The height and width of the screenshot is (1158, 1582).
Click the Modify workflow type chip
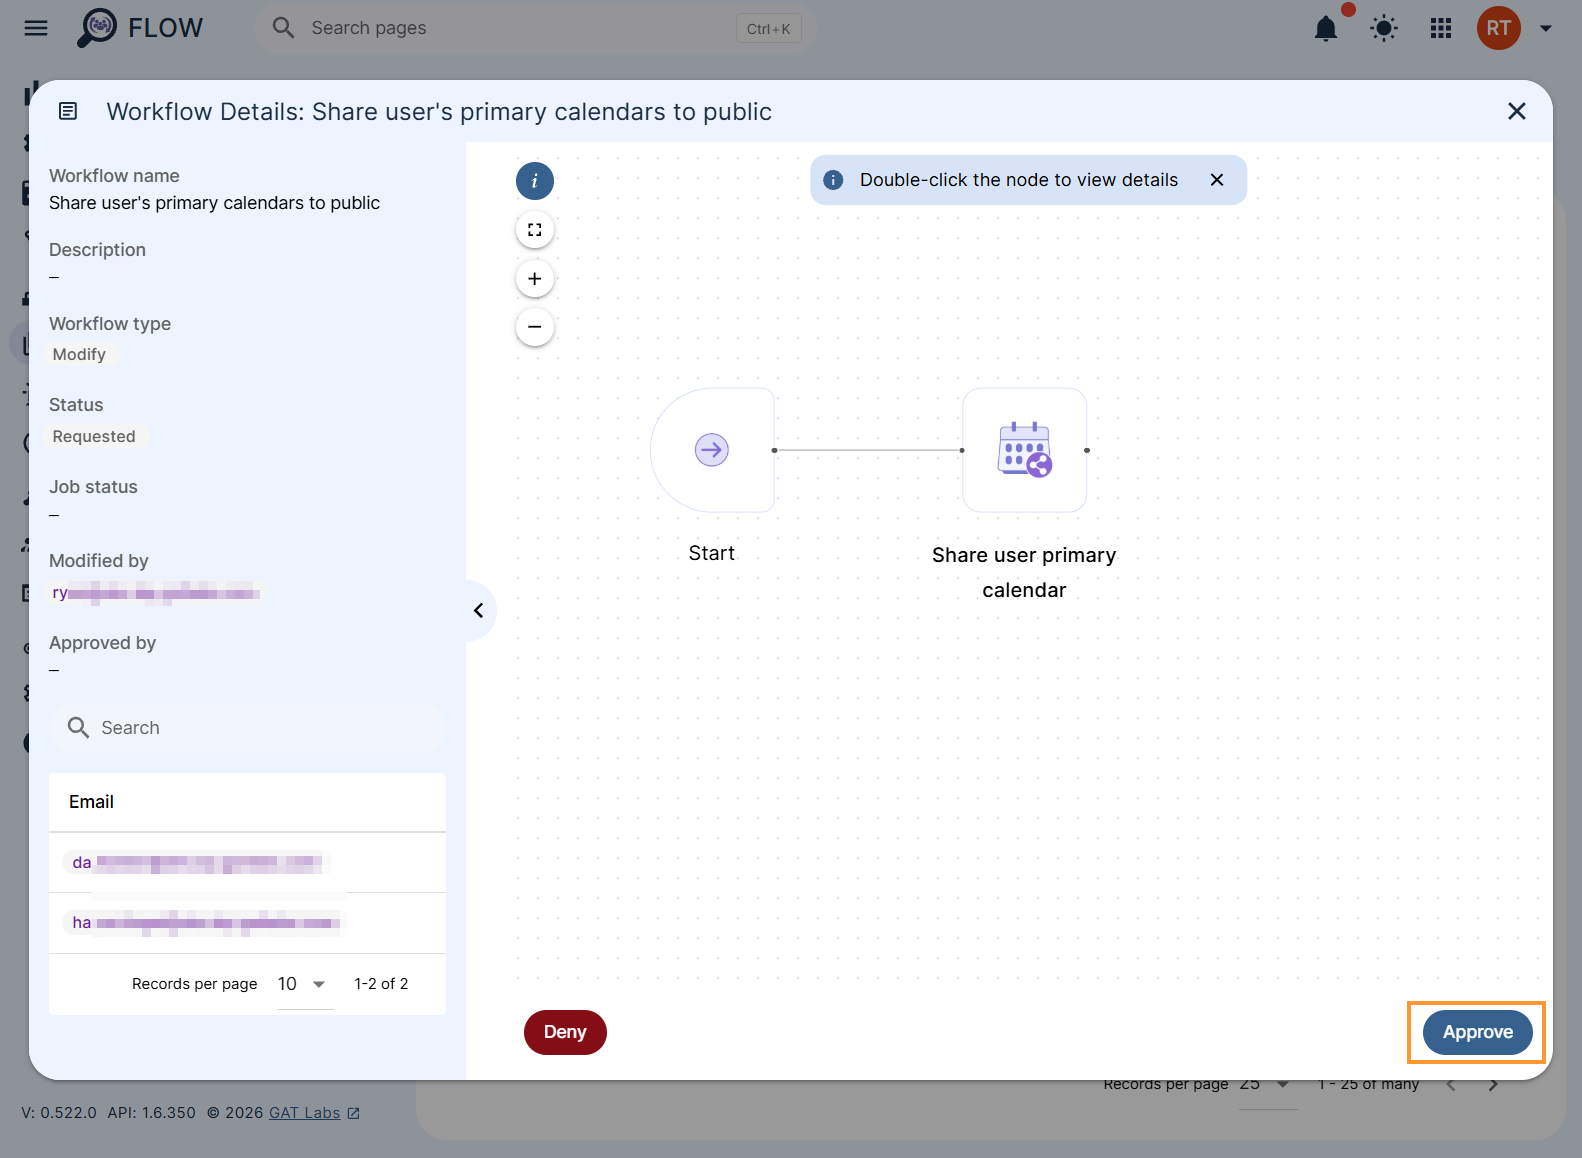tap(79, 355)
